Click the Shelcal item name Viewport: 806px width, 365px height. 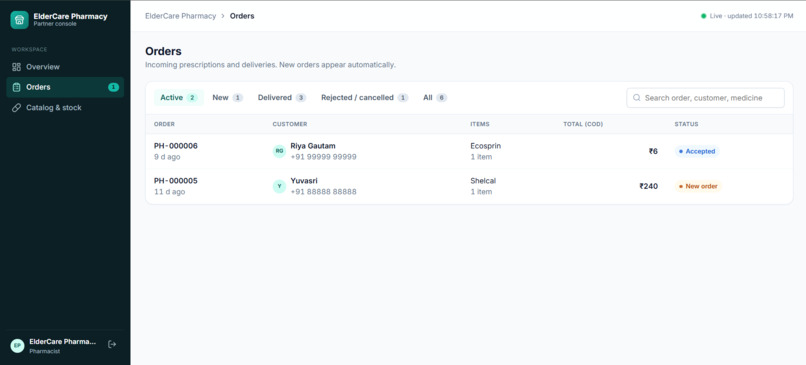tap(483, 181)
